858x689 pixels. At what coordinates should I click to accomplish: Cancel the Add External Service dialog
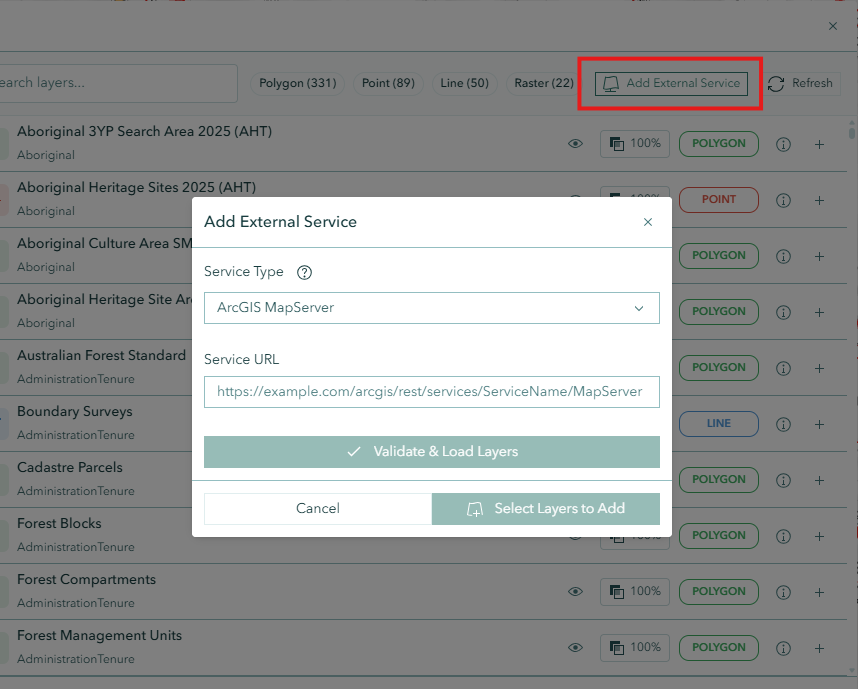click(317, 509)
